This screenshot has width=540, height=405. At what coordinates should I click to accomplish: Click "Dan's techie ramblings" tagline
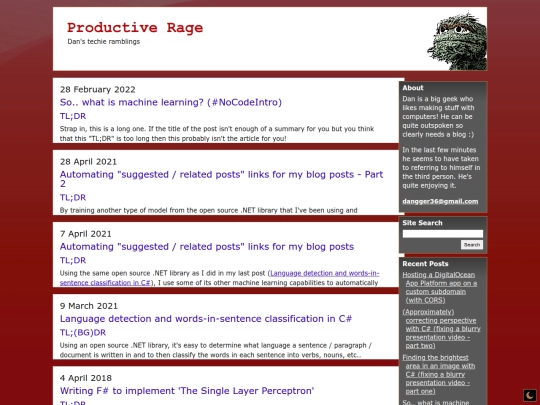[x=104, y=42]
